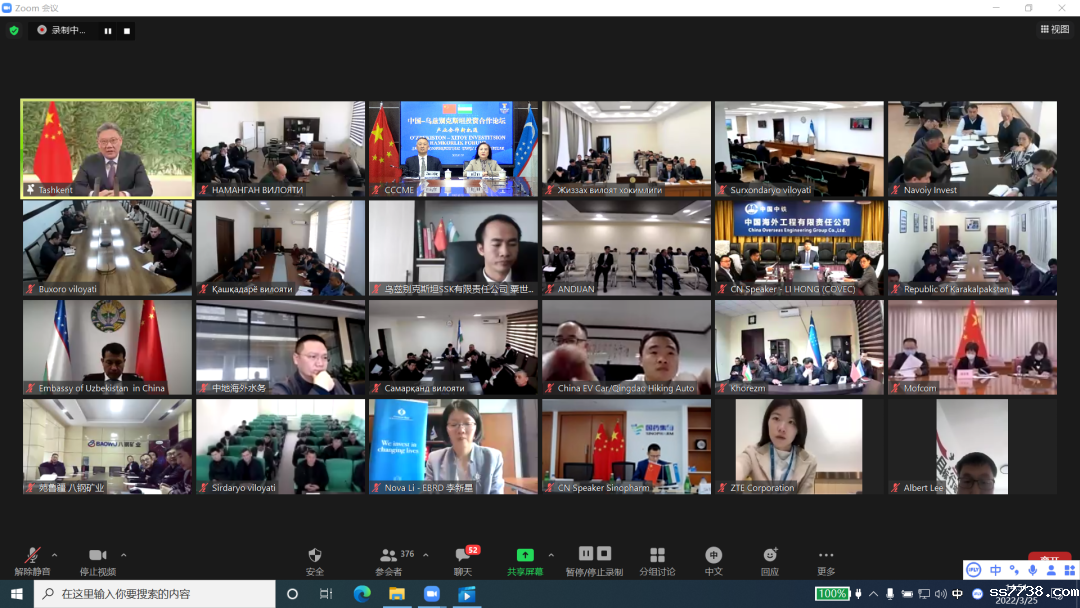Open the Reactions (回应) menu
This screenshot has width=1080, height=608.
click(x=770, y=555)
